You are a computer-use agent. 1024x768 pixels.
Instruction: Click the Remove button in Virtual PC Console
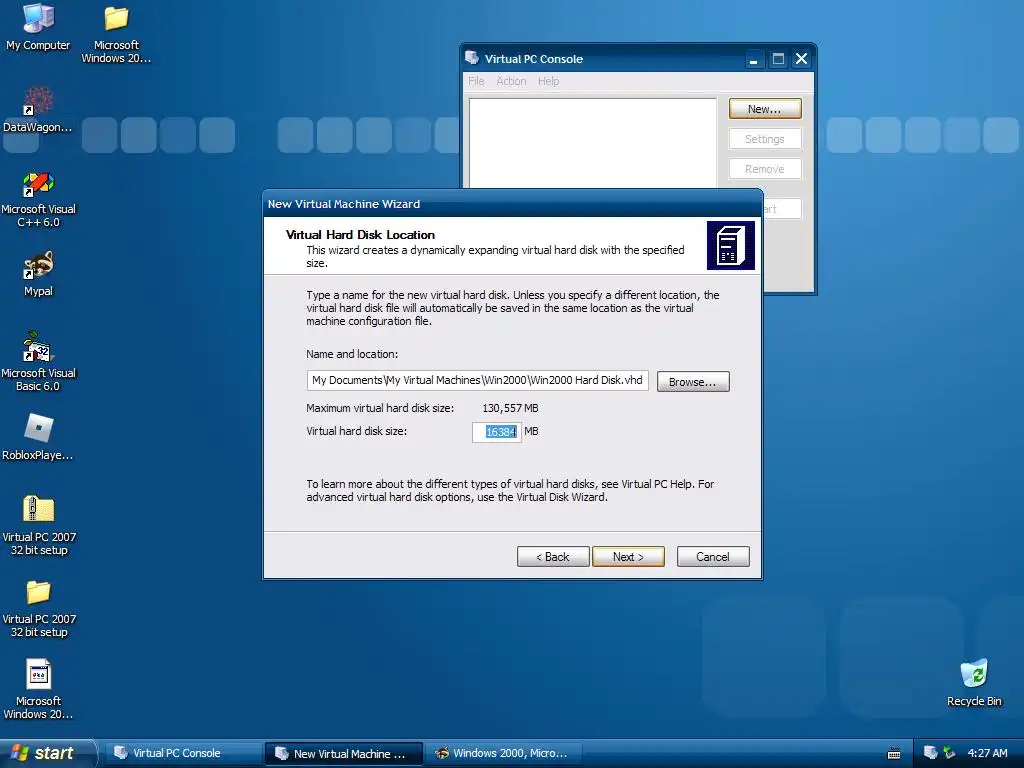pos(765,169)
